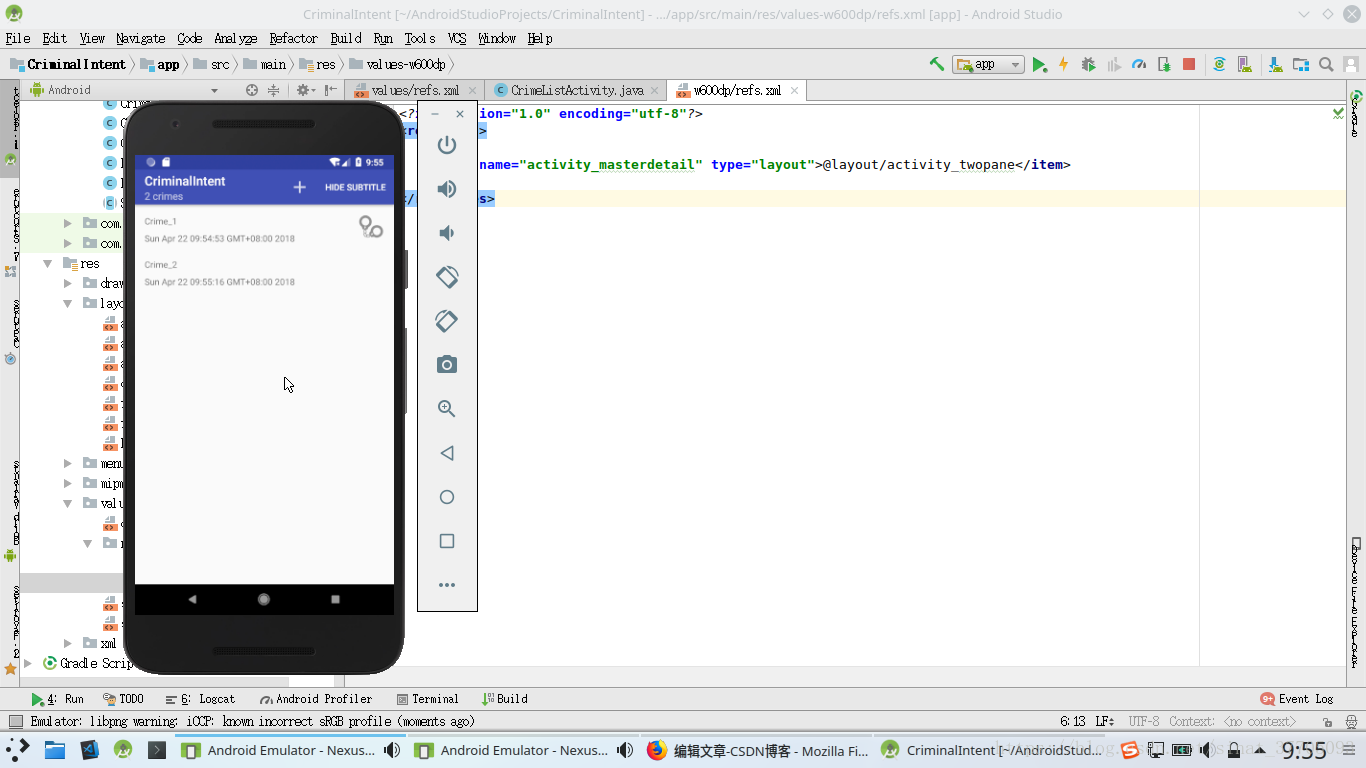Screen dimensions: 1366x768
Task: Collapse the layout folder node
Action: (x=68, y=303)
